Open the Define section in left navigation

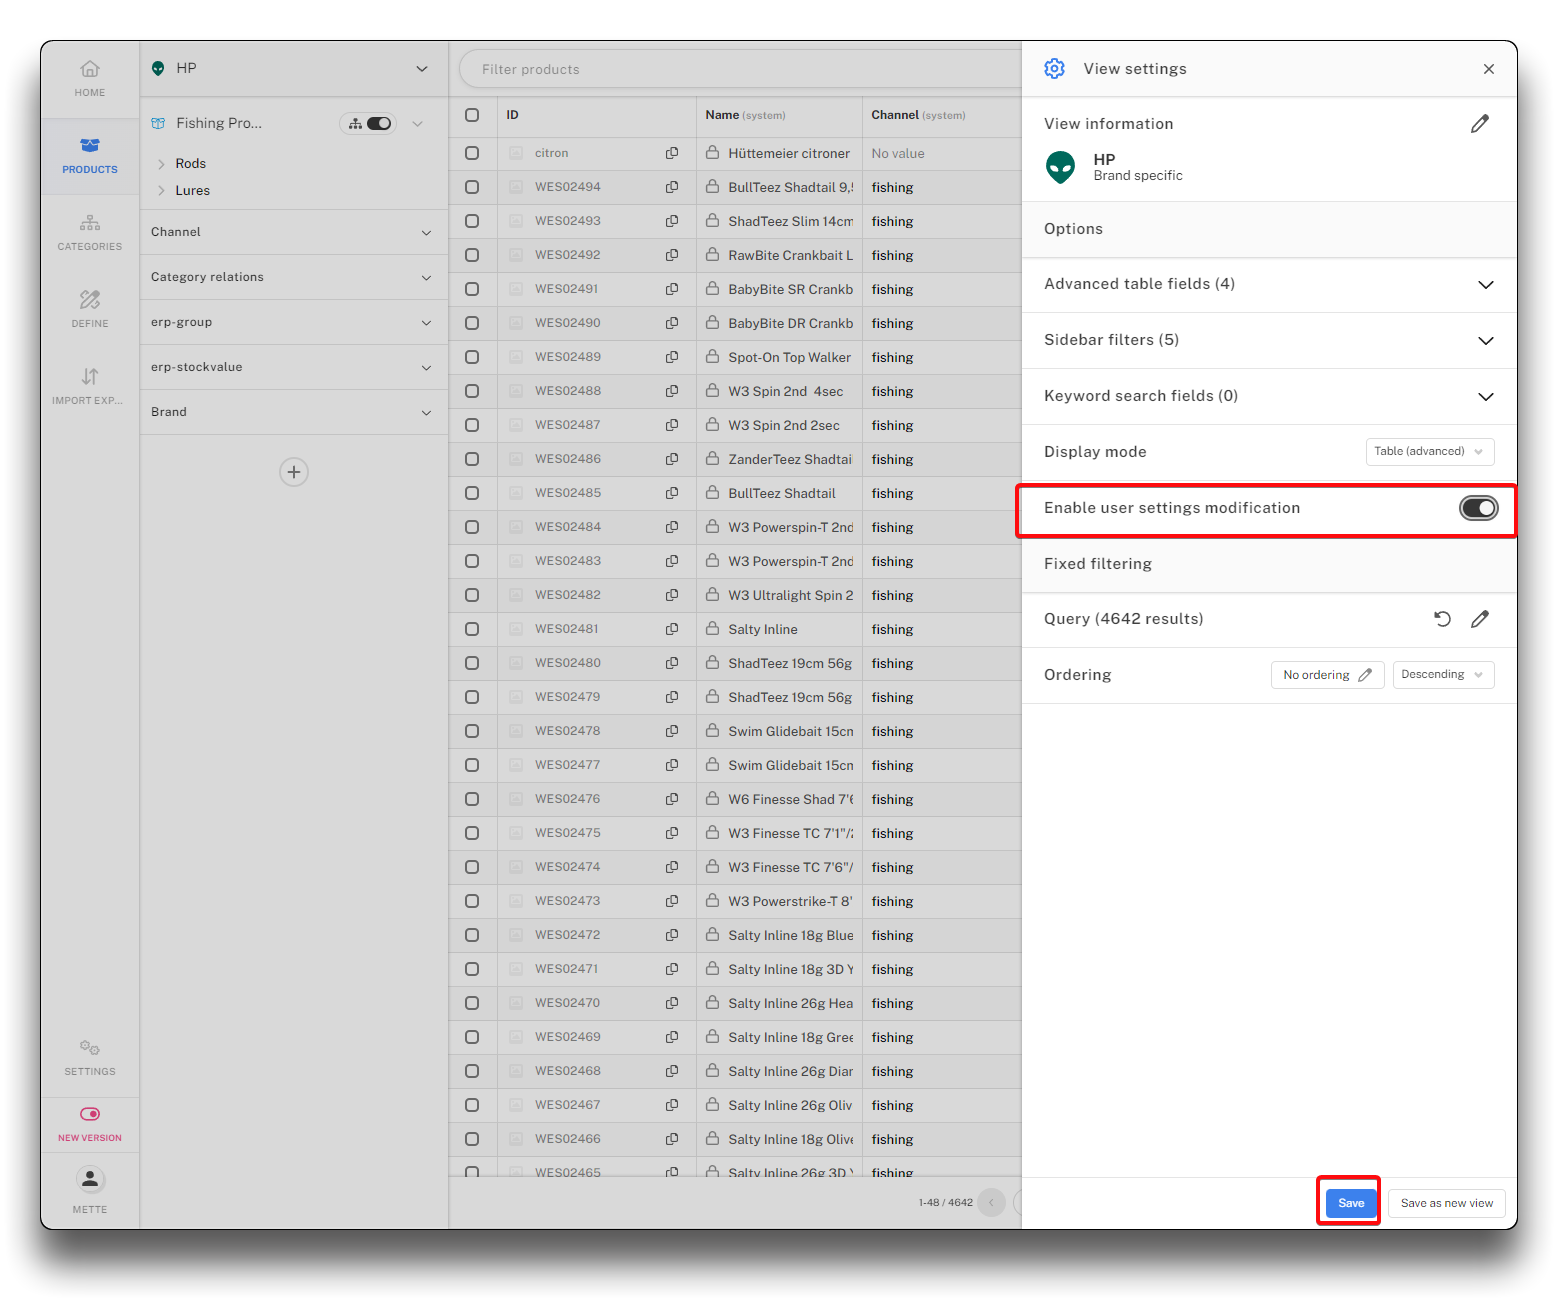90,309
